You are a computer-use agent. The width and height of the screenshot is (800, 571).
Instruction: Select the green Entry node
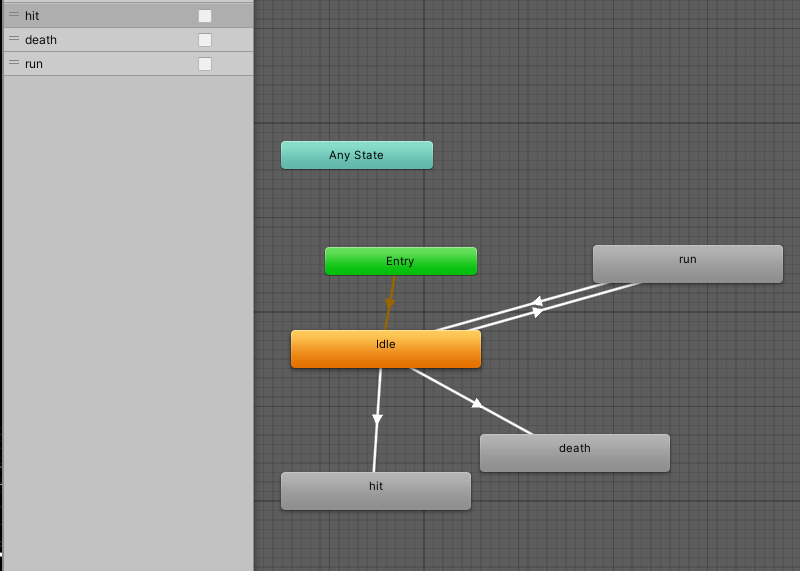tap(400, 261)
